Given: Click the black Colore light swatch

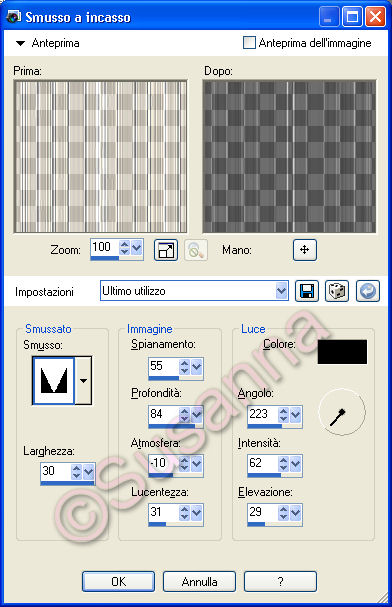Looking at the screenshot, I should [x=342, y=352].
